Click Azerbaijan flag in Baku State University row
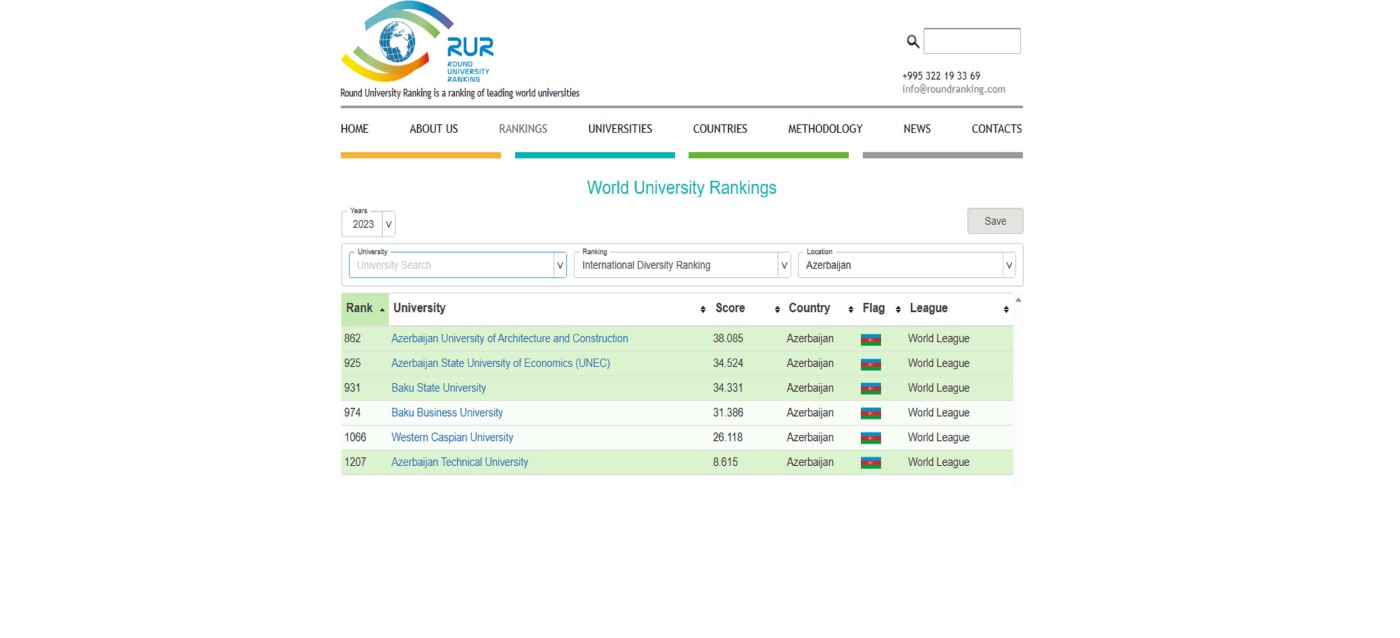 click(x=870, y=389)
